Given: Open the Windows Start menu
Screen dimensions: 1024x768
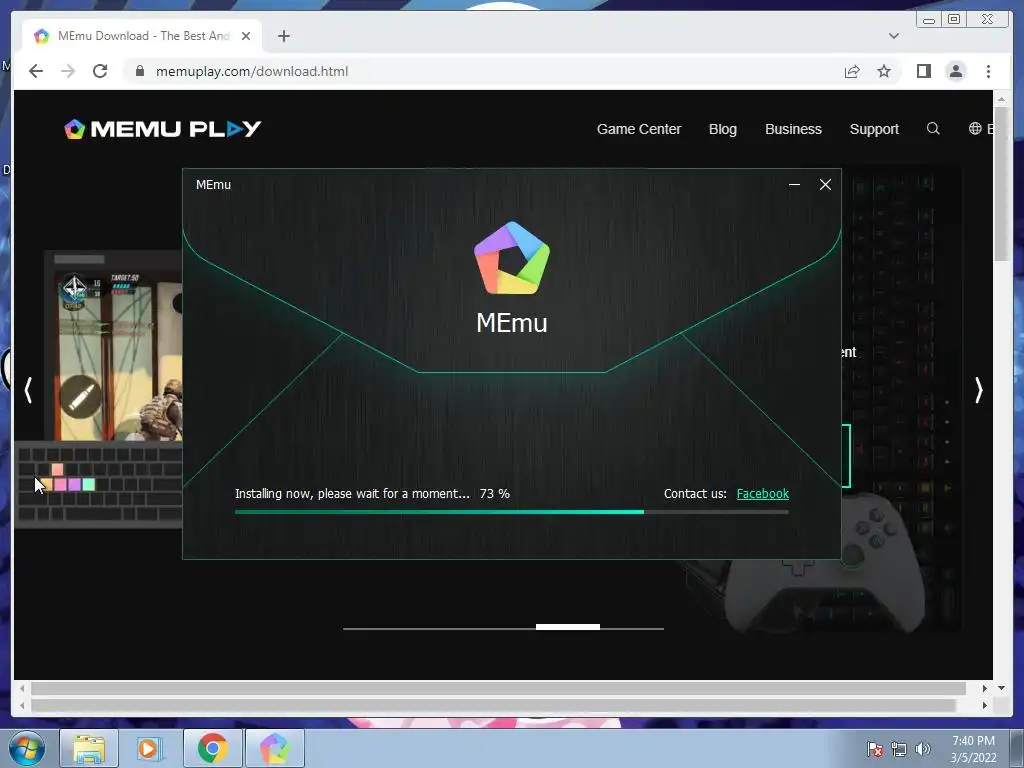Looking at the screenshot, I should tap(27, 748).
